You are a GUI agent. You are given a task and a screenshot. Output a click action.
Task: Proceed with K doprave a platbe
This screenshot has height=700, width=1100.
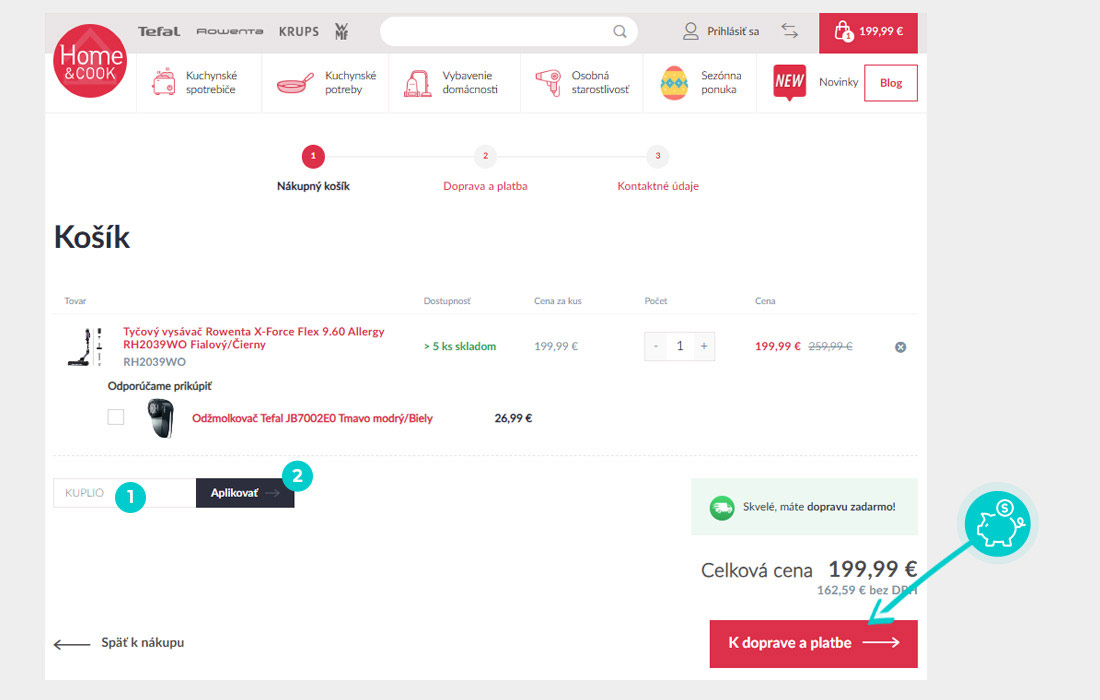pyautogui.click(x=814, y=643)
